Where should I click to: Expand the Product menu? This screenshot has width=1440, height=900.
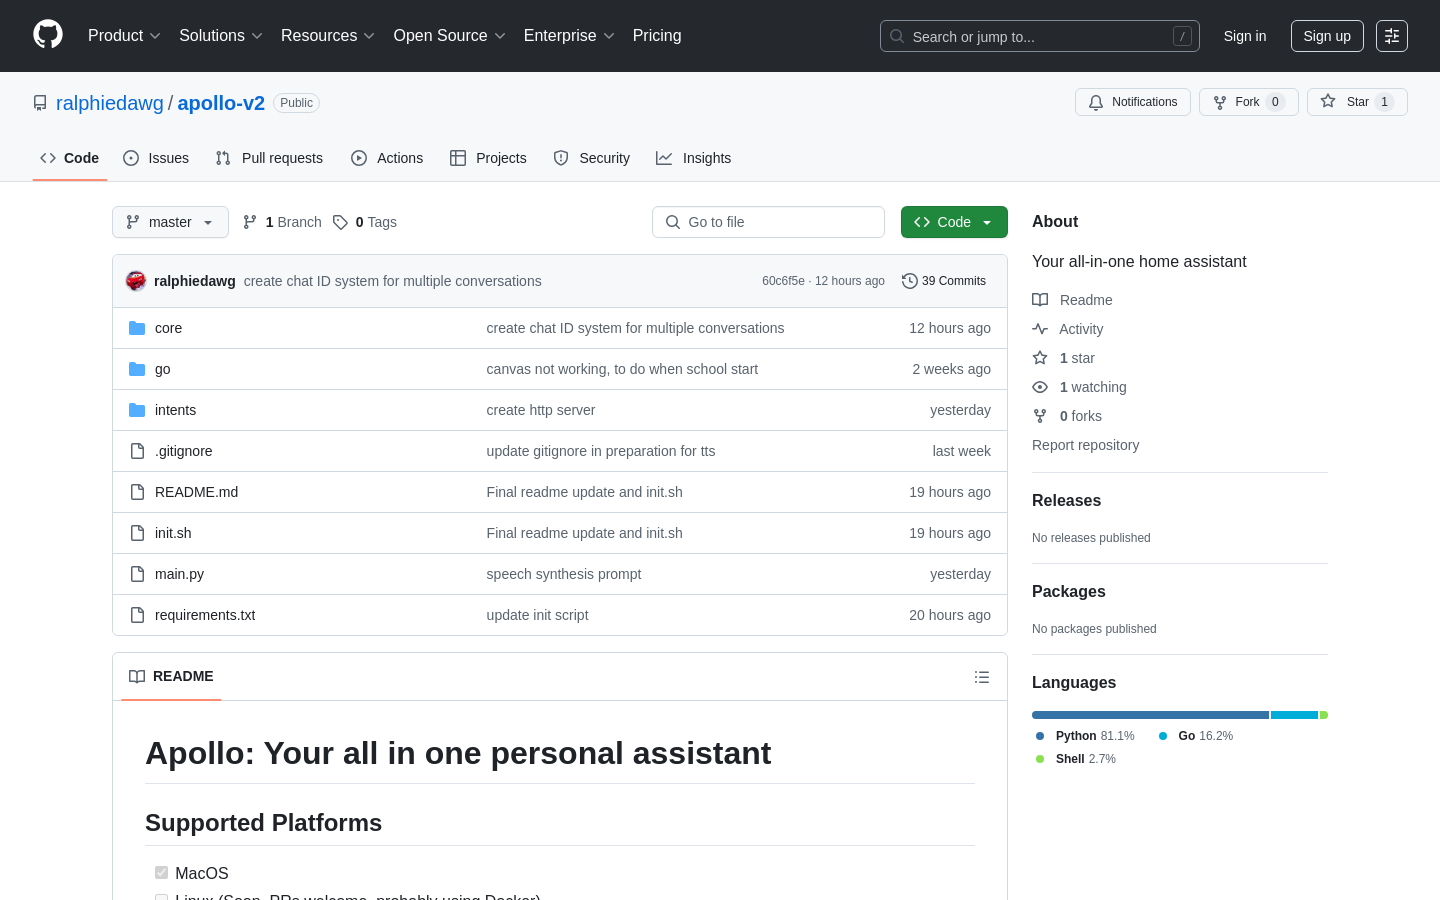coord(124,36)
